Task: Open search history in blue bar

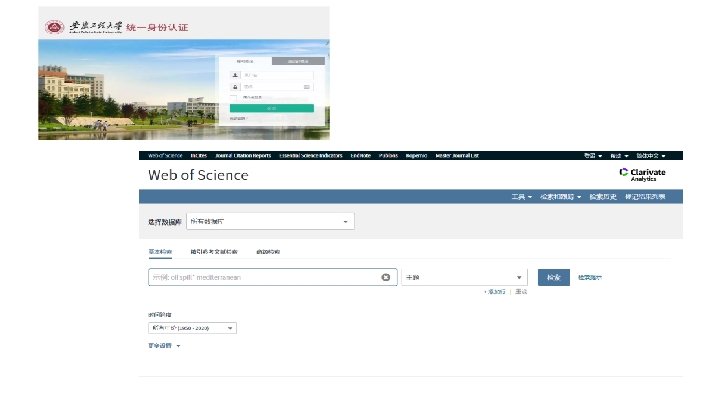Action: point(603,197)
